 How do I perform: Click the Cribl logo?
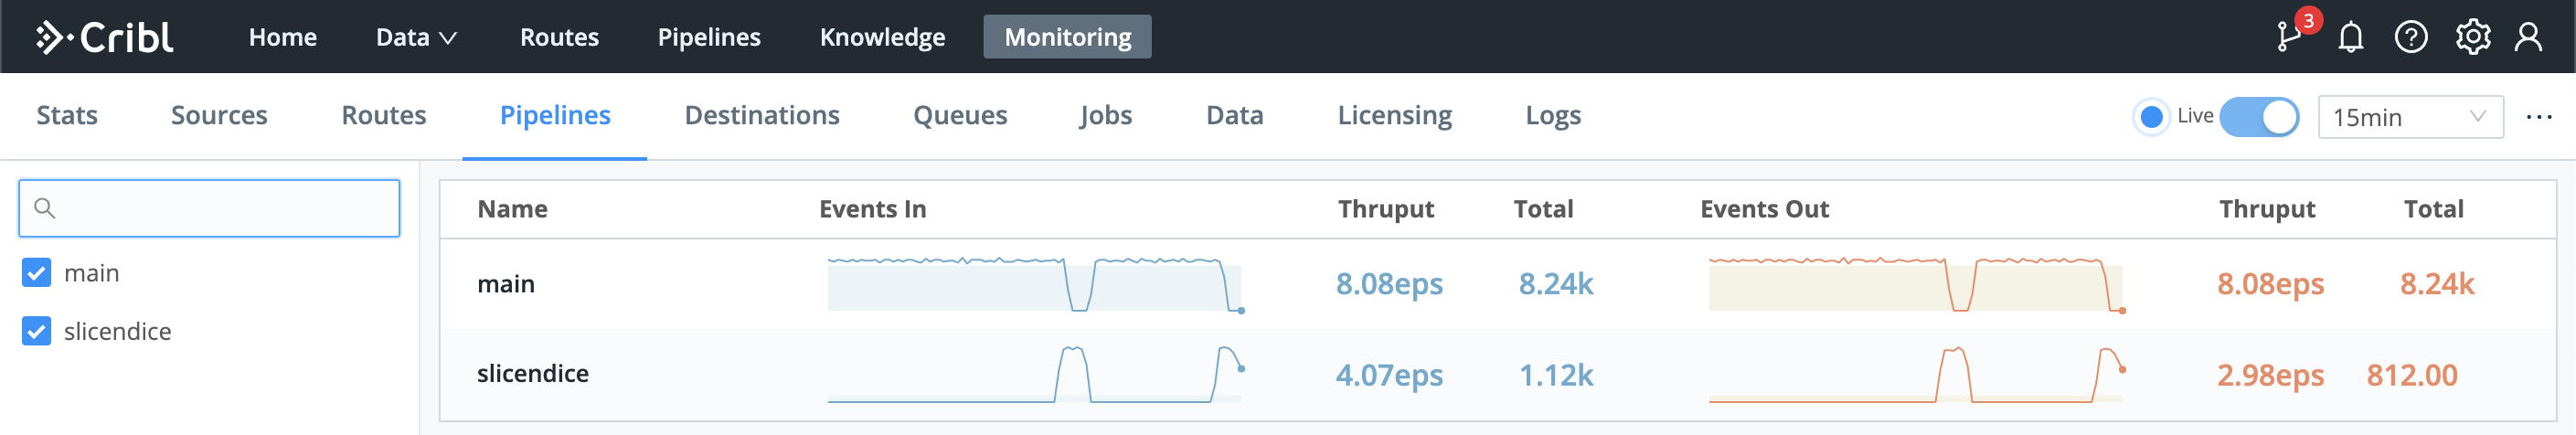(105, 37)
